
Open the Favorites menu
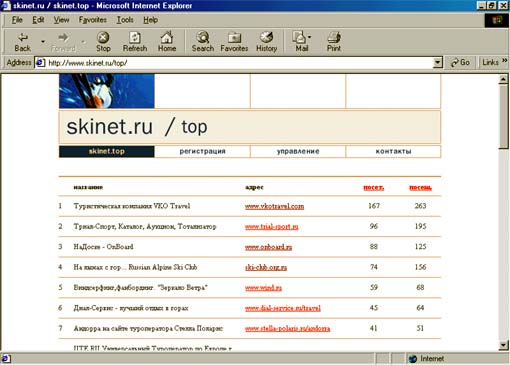(93, 20)
